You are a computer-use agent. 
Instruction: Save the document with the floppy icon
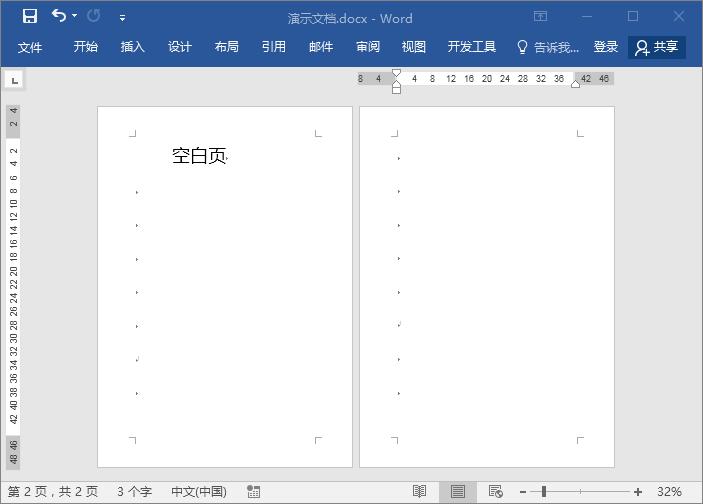point(30,17)
